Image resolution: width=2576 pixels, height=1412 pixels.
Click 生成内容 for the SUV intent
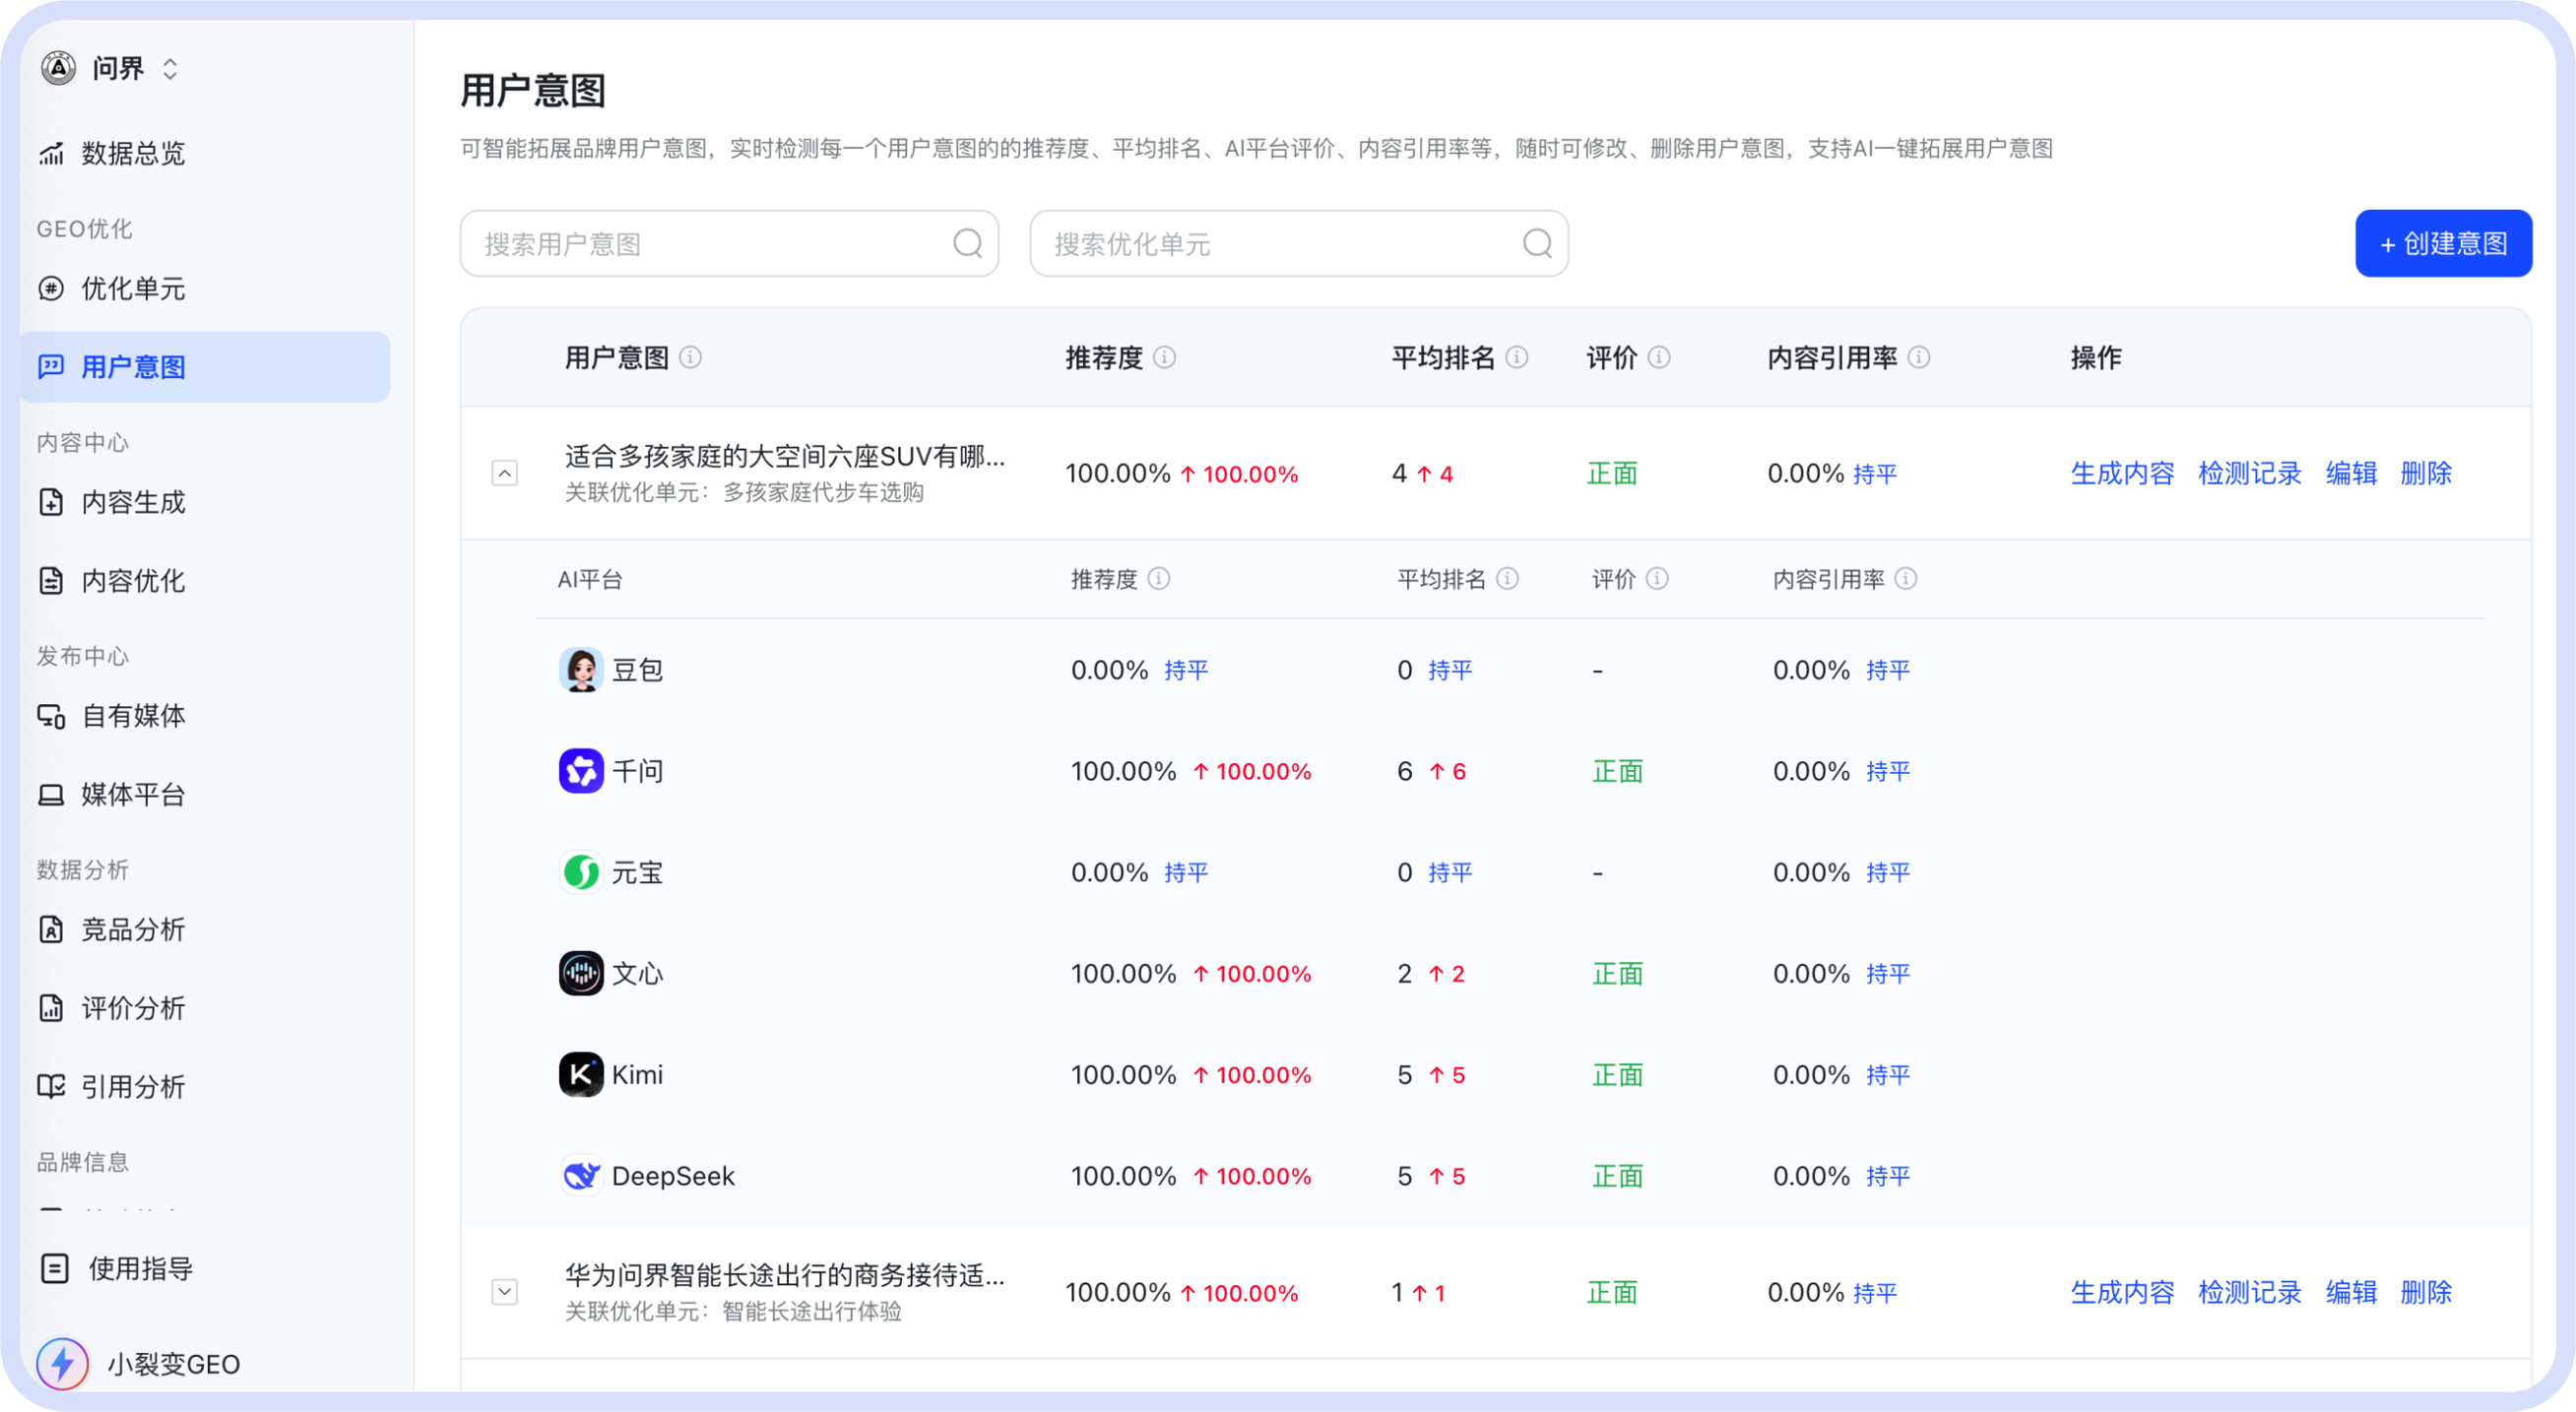click(x=2122, y=473)
